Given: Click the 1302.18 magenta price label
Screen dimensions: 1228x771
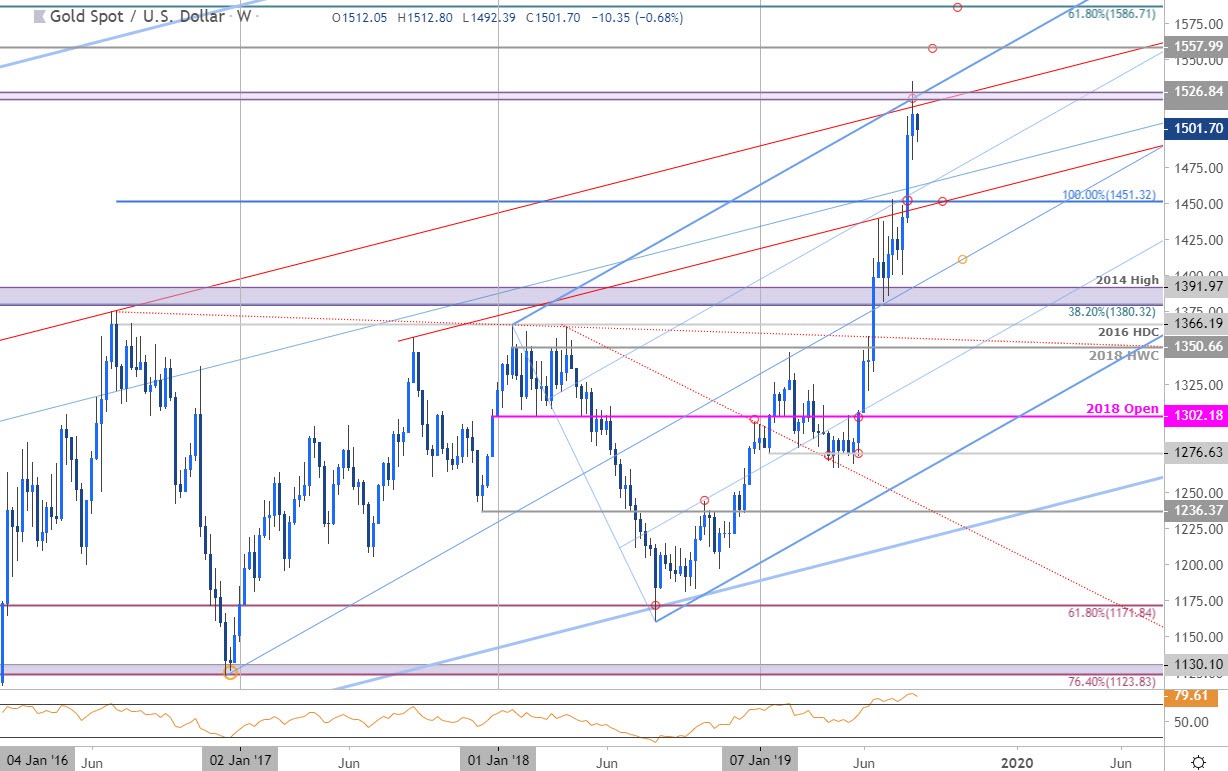Looking at the screenshot, I should coord(1197,416).
